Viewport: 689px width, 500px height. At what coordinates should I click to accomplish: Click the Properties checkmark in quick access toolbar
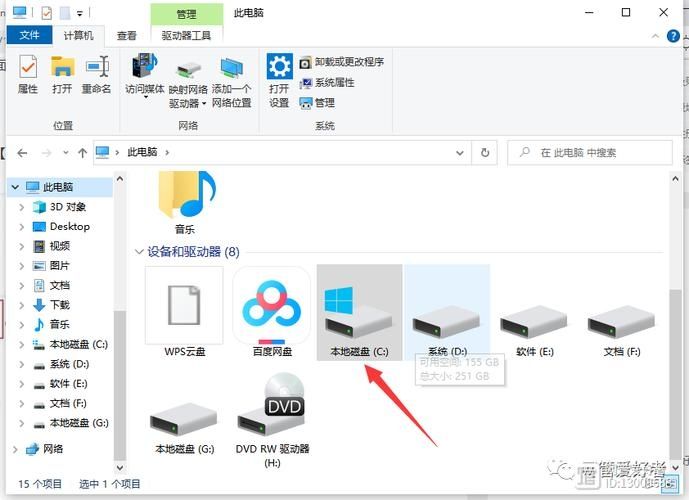coord(46,13)
